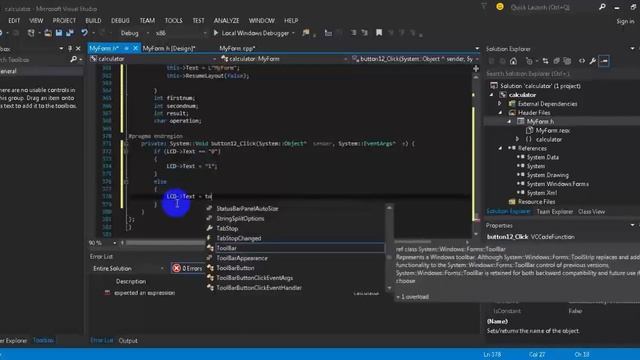
Task: Click the yellow feedback smiley icon
Action: 500,7
